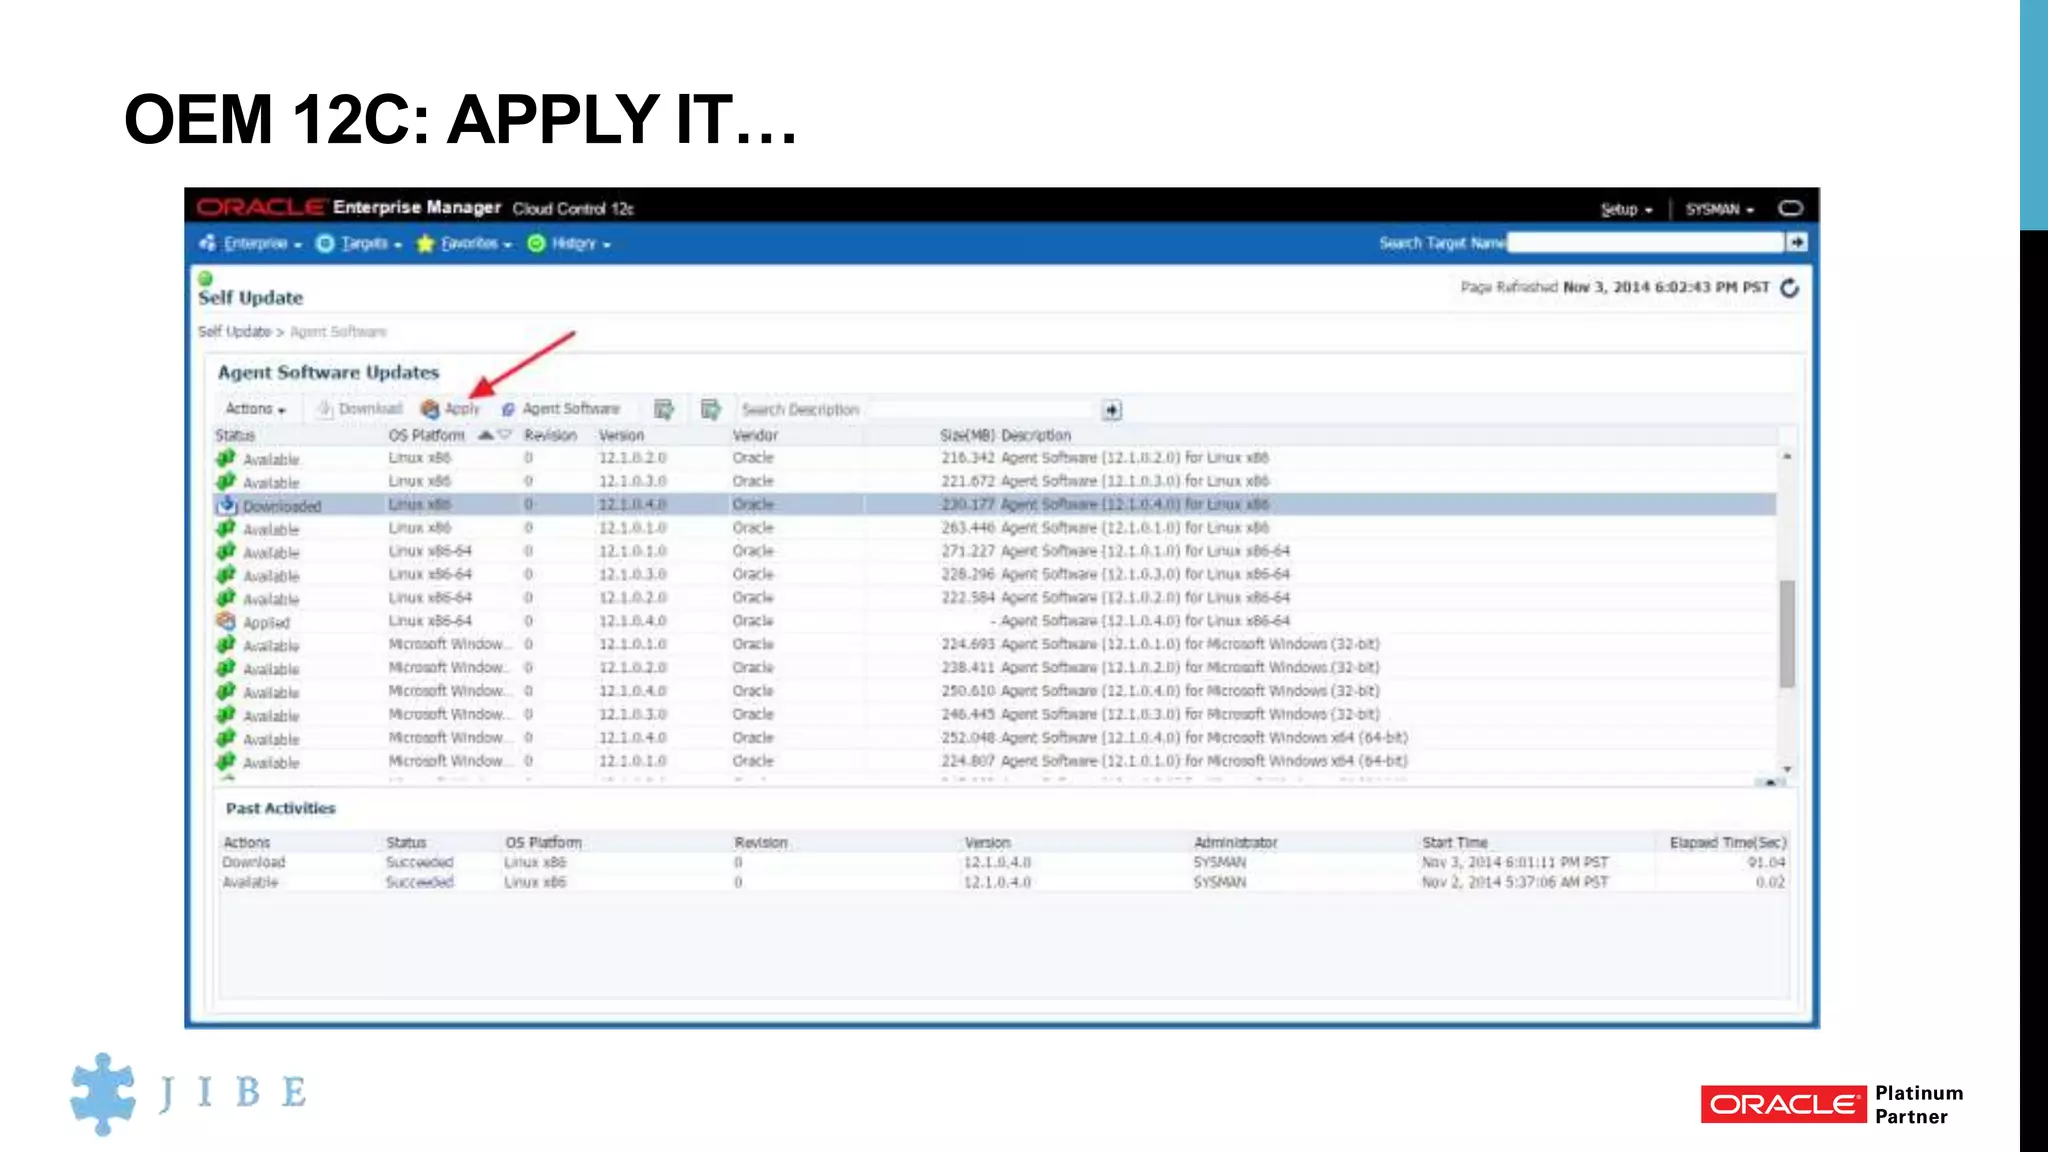The width and height of the screenshot is (2048, 1152).
Task: Click Available icon for Windows x64 size 252.048
Action: pyautogui.click(x=226, y=738)
